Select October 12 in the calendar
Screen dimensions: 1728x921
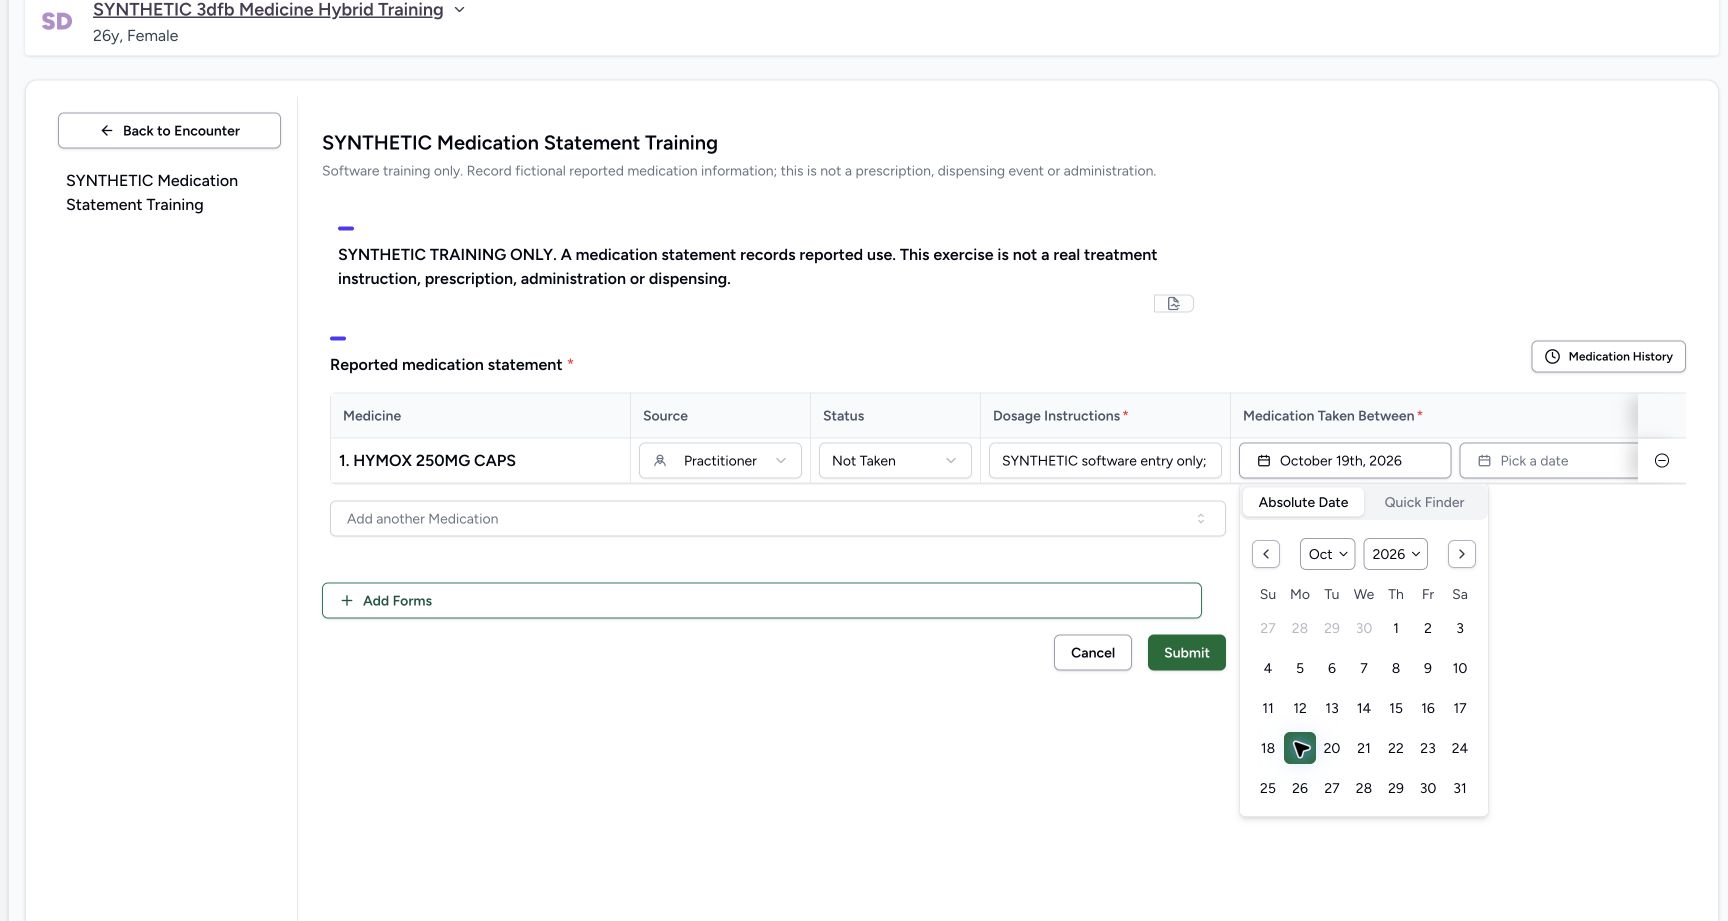[1300, 708]
